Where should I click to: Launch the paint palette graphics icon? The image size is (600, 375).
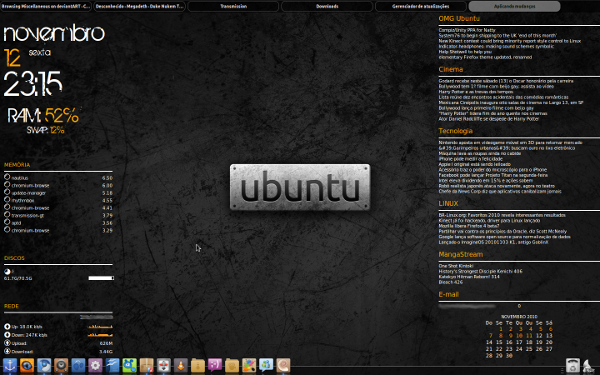click(x=249, y=365)
